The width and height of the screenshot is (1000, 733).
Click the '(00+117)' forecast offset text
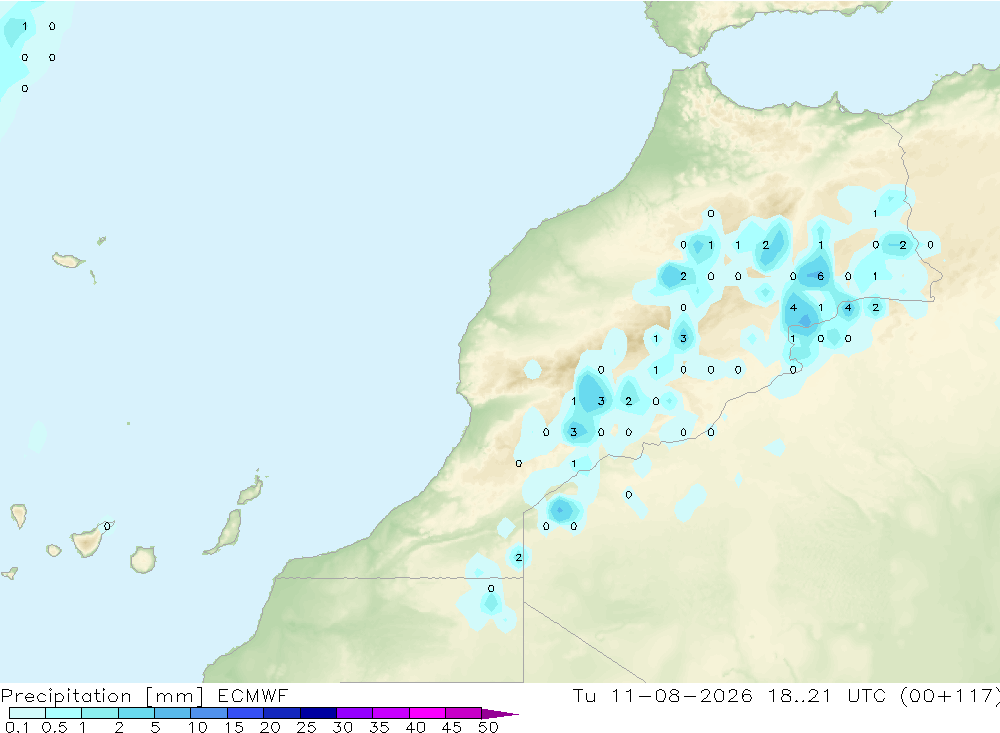[x=950, y=695]
